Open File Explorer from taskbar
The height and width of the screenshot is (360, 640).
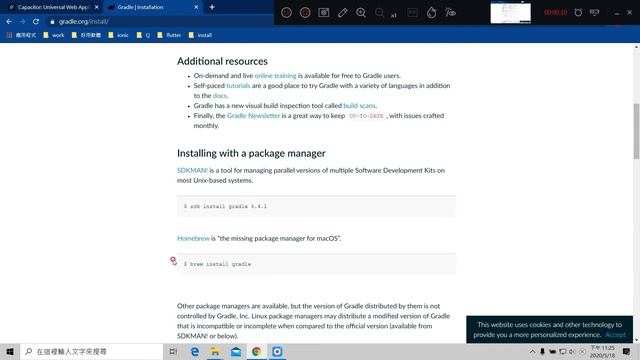(x=215, y=351)
